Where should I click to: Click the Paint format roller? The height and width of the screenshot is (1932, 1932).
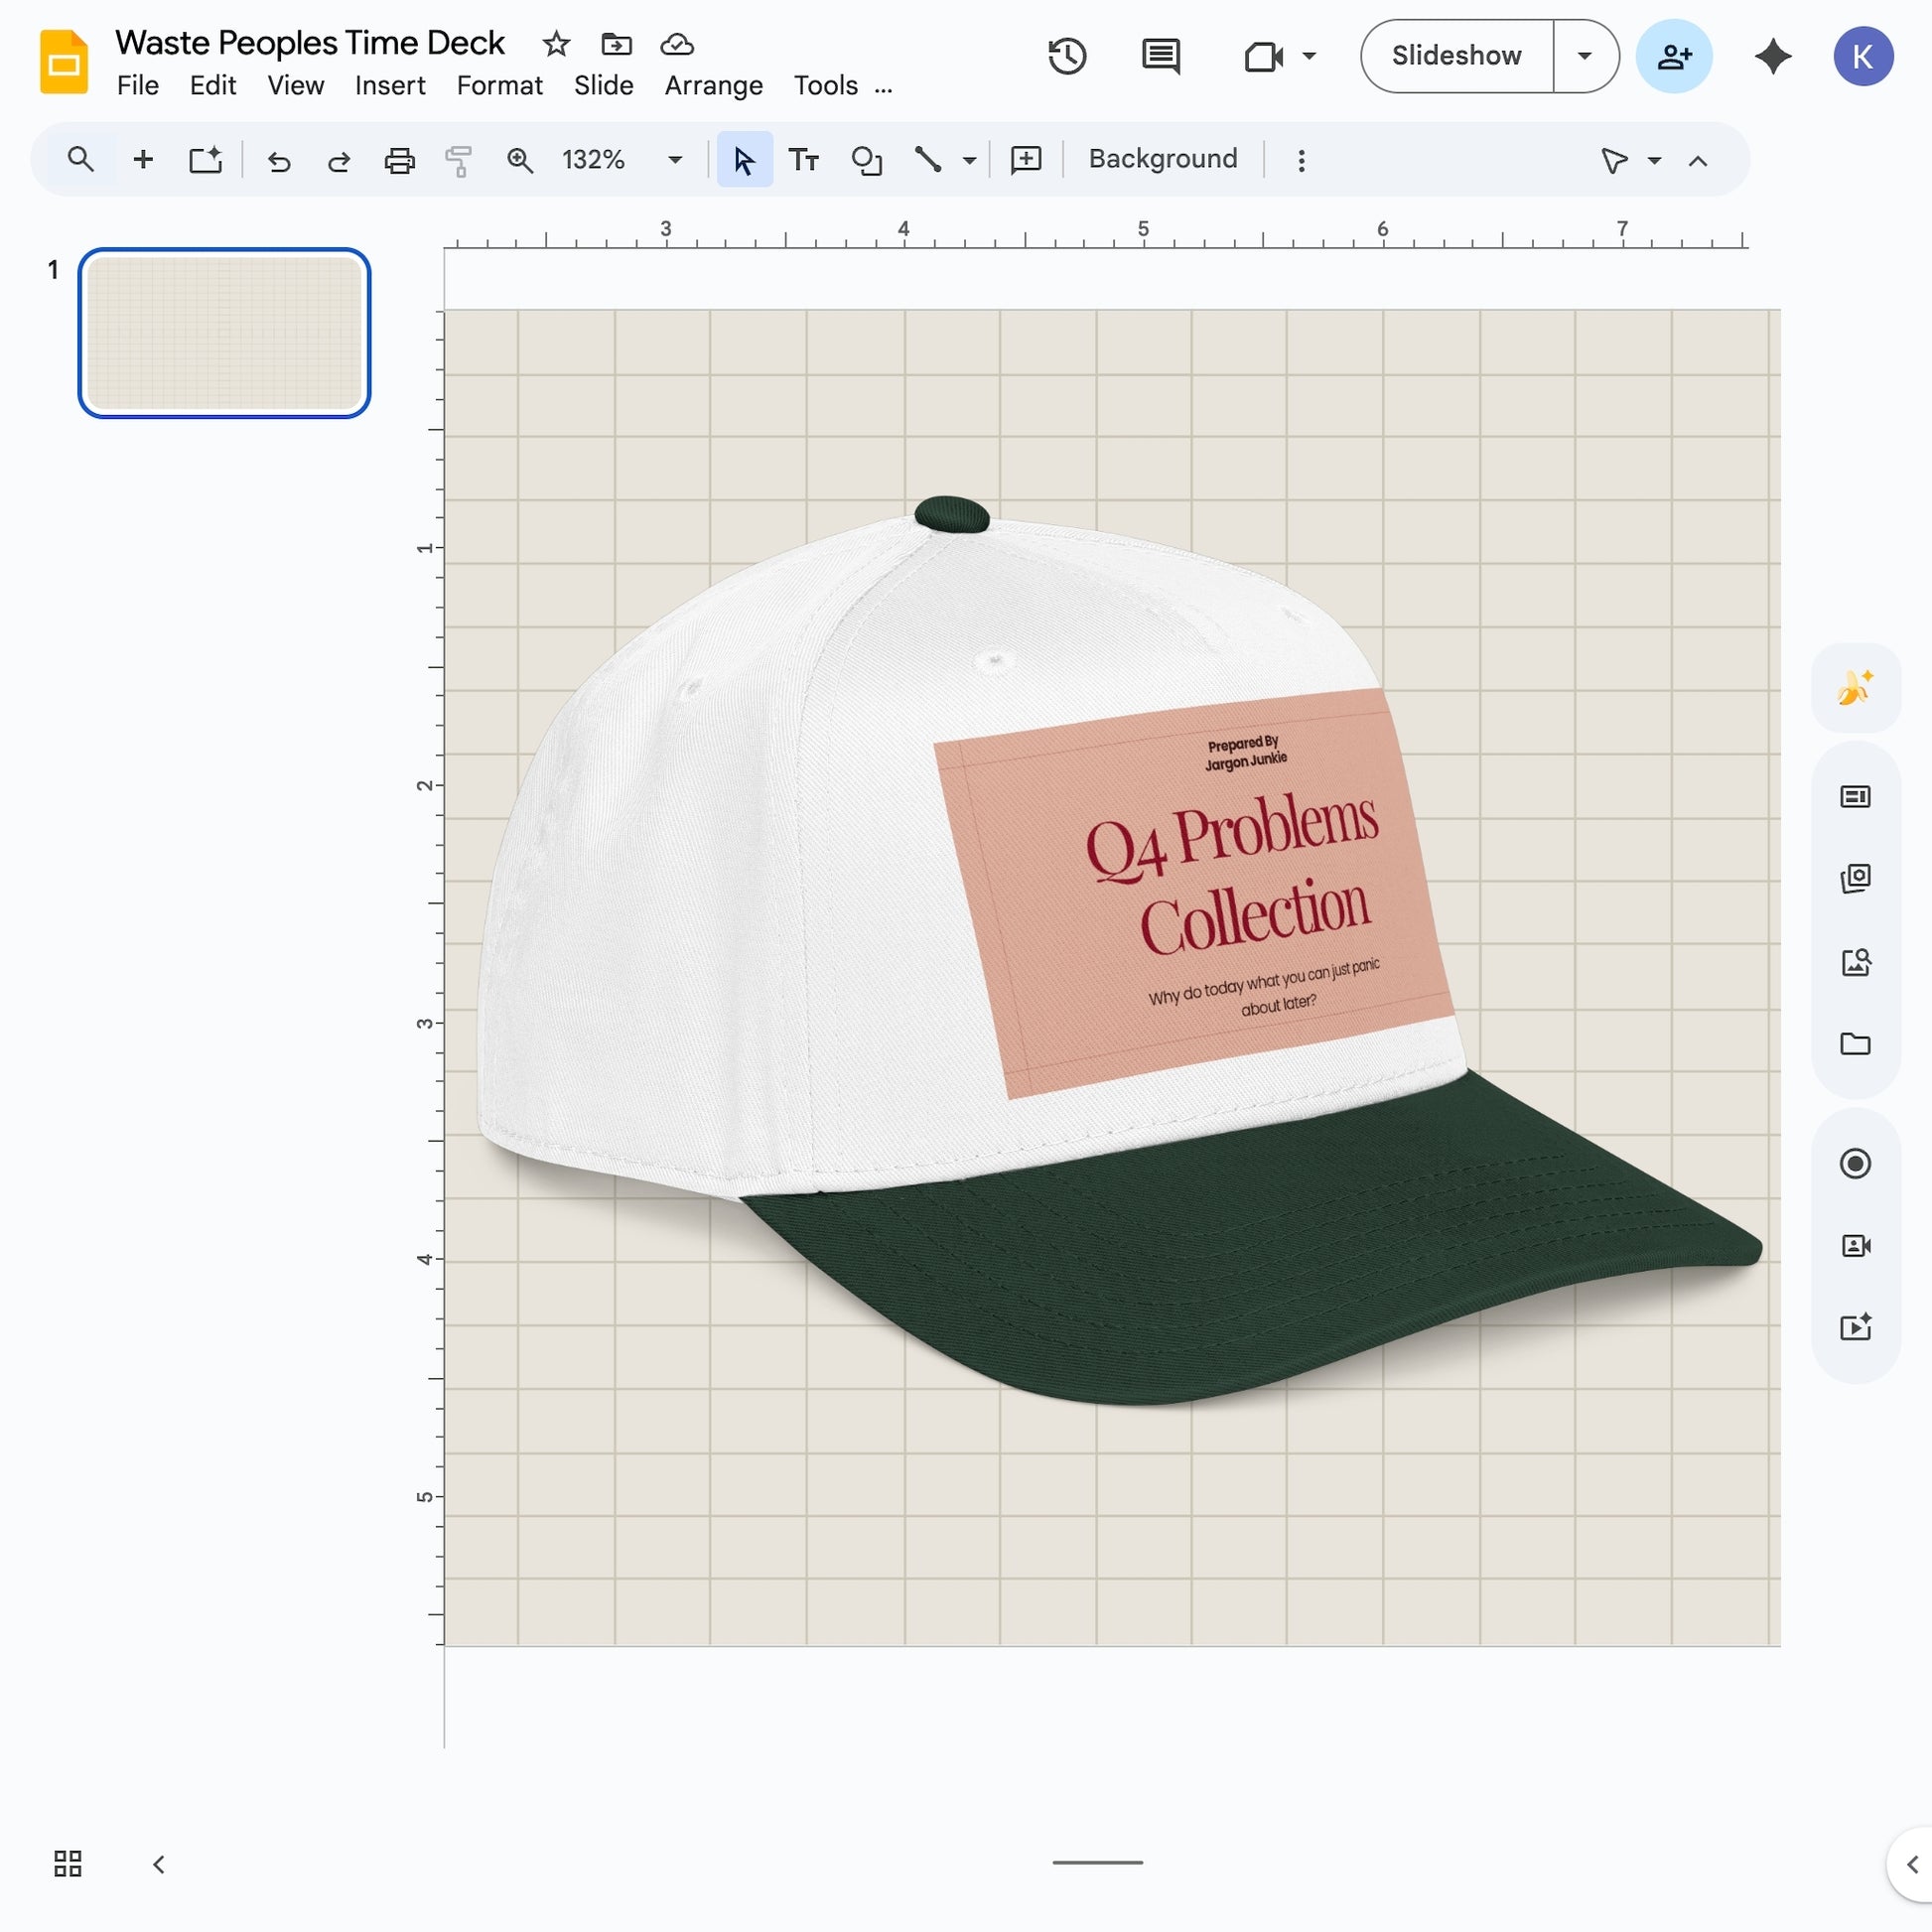pyautogui.click(x=458, y=160)
